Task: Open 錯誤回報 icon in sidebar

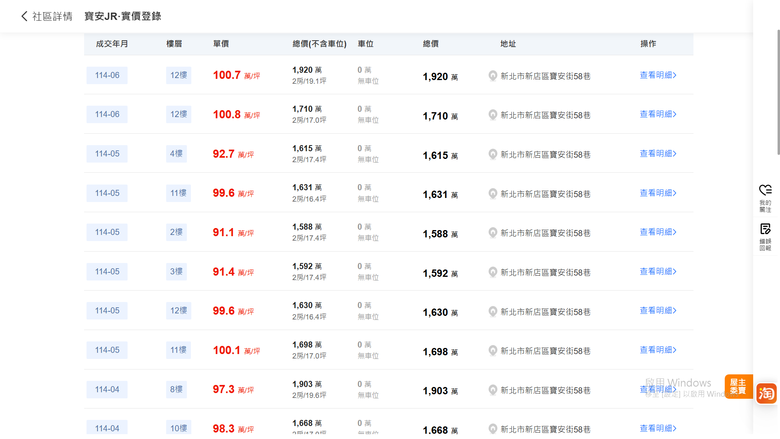Action: [765, 237]
